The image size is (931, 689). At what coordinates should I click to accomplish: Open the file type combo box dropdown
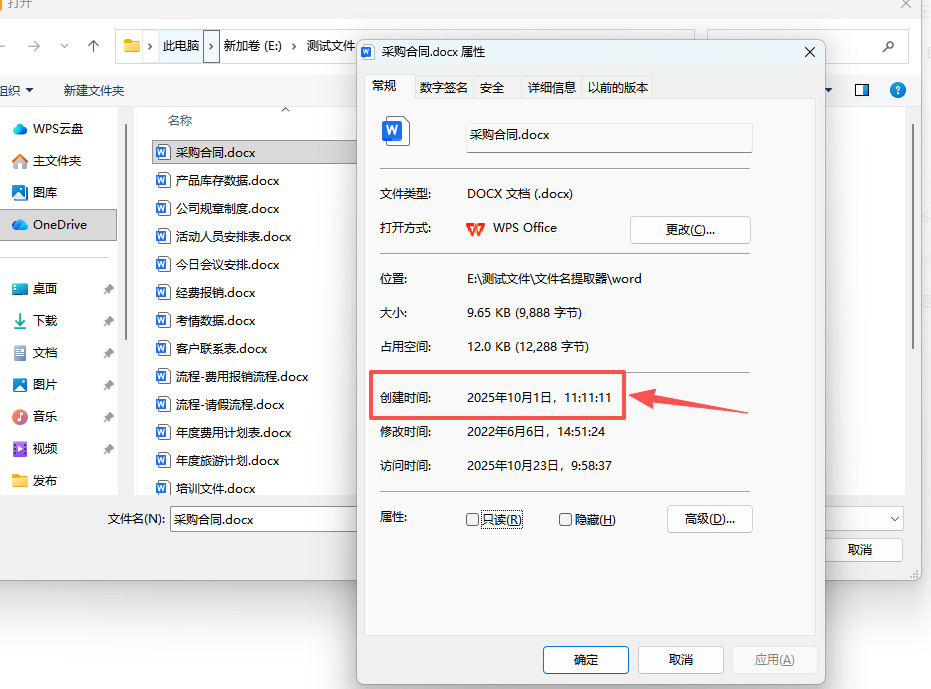[x=895, y=519]
